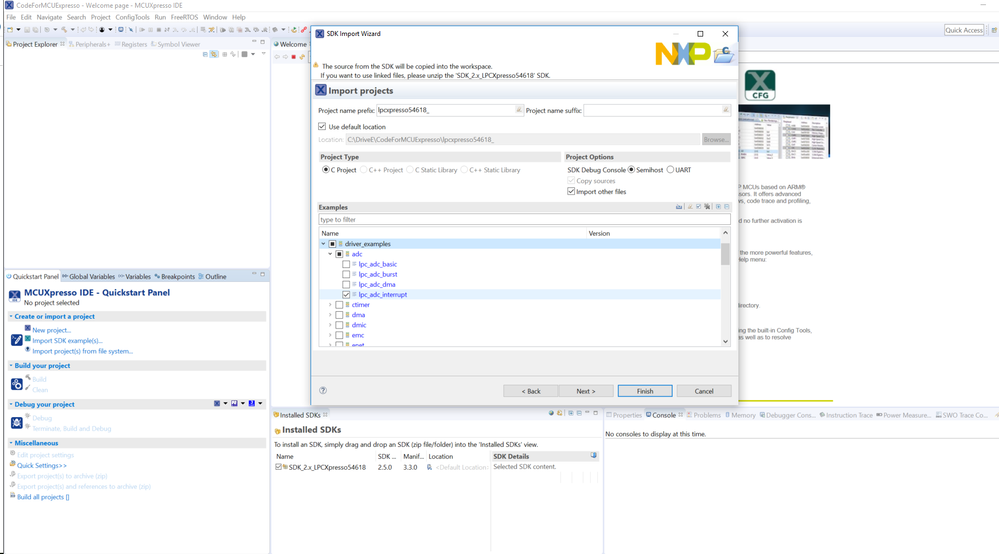999x554 pixels.
Task: Click the select-all checkmark icon in Examples toolbar
Action: coord(699,207)
